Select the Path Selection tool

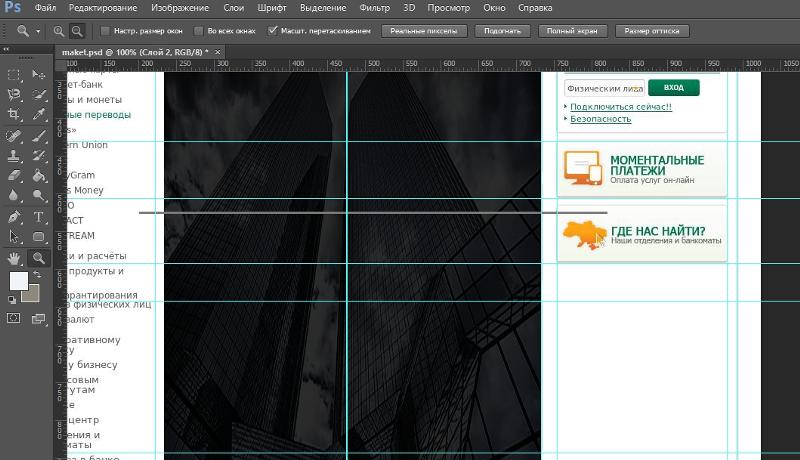click(x=14, y=237)
